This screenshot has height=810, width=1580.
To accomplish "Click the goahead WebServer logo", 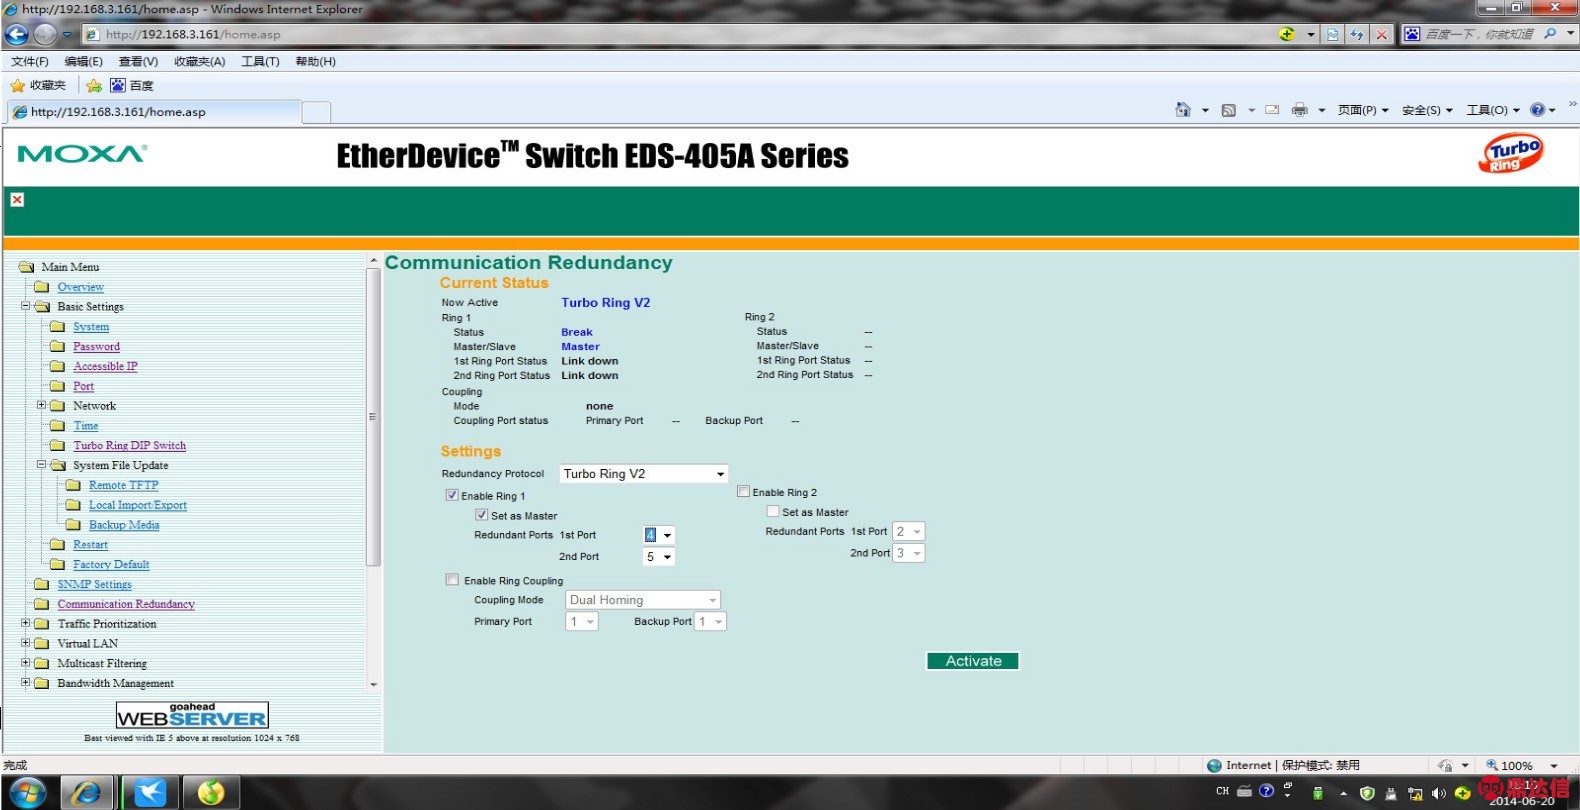I will (x=192, y=715).
